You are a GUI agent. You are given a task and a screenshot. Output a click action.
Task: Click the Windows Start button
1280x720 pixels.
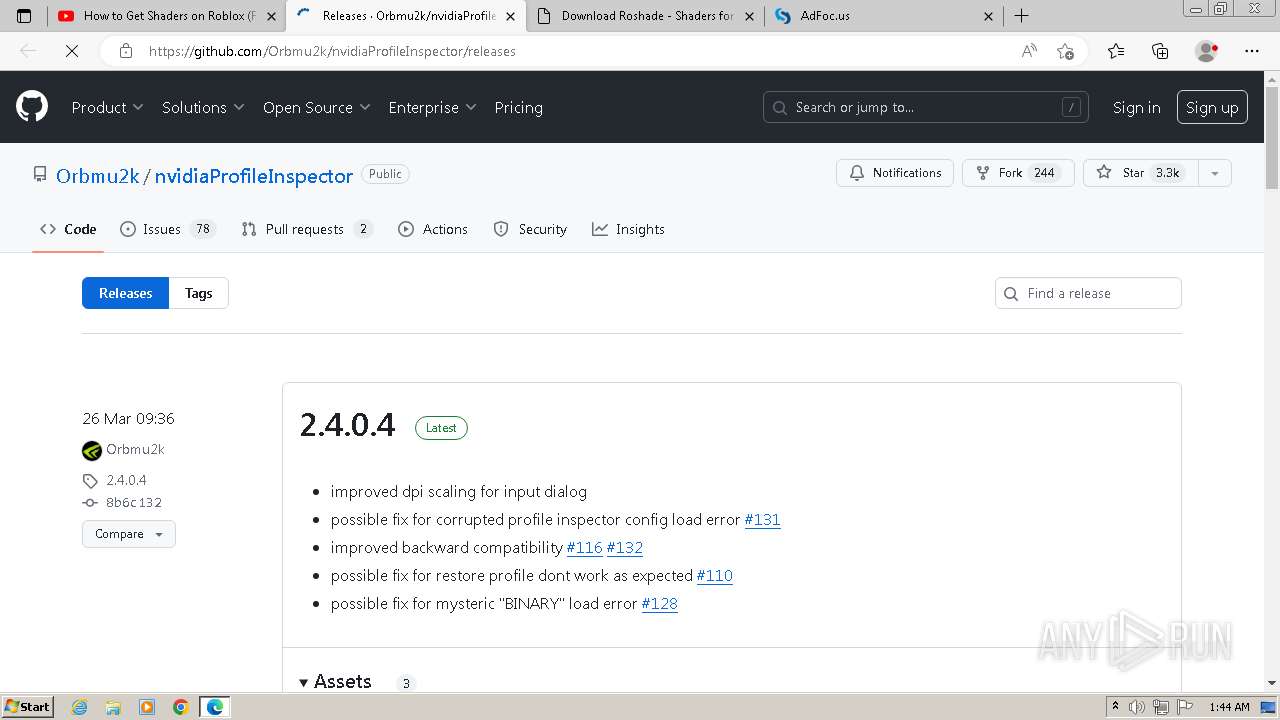tap(27, 706)
